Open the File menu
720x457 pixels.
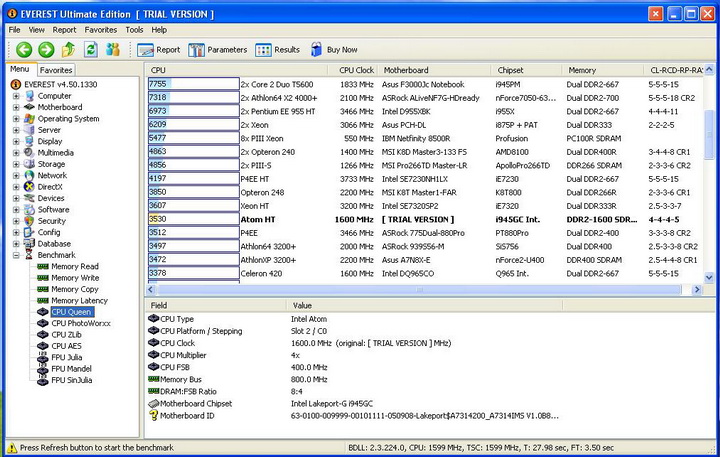[x=14, y=30]
